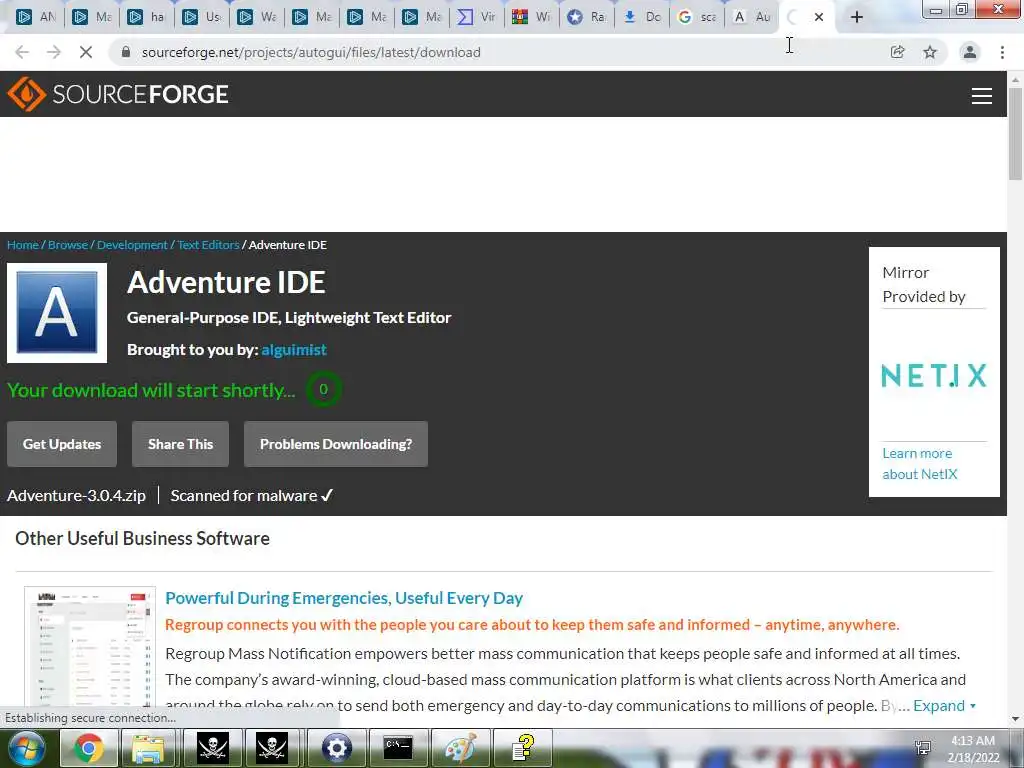Image resolution: width=1024 pixels, height=768 pixels.
Task: Share this page via toolbar share icon
Action: pos(897,52)
